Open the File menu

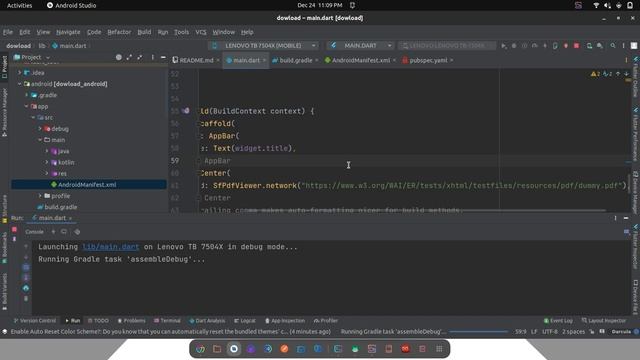[x=8, y=32]
